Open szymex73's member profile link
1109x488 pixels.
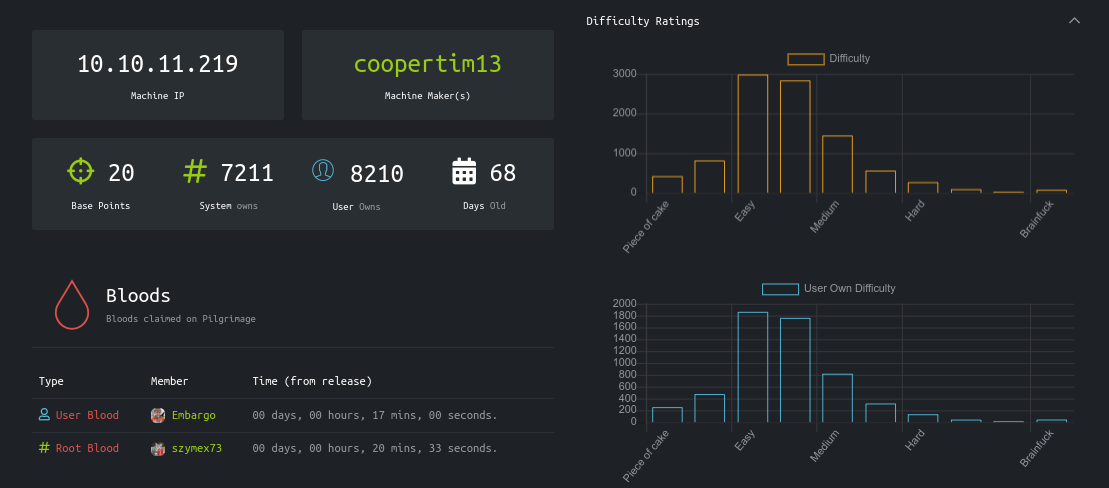coord(196,449)
